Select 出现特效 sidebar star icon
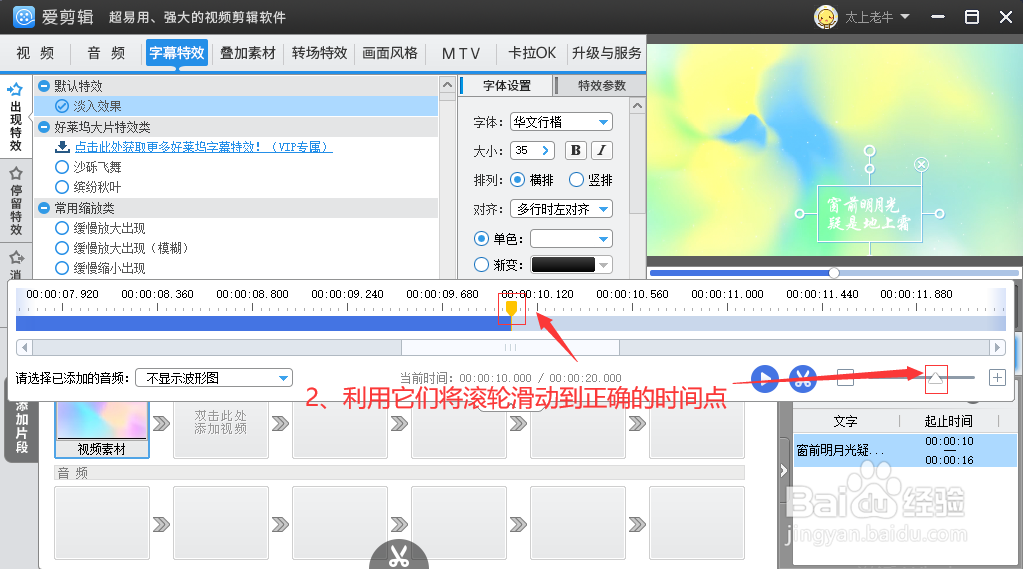The width and height of the screenshot is (1023, 569). 16,89
